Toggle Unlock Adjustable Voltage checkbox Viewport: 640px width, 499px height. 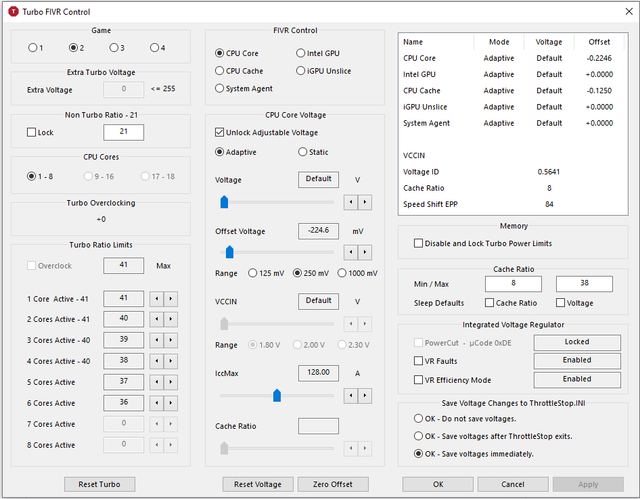pyautogui.click(x=221, y=132)
